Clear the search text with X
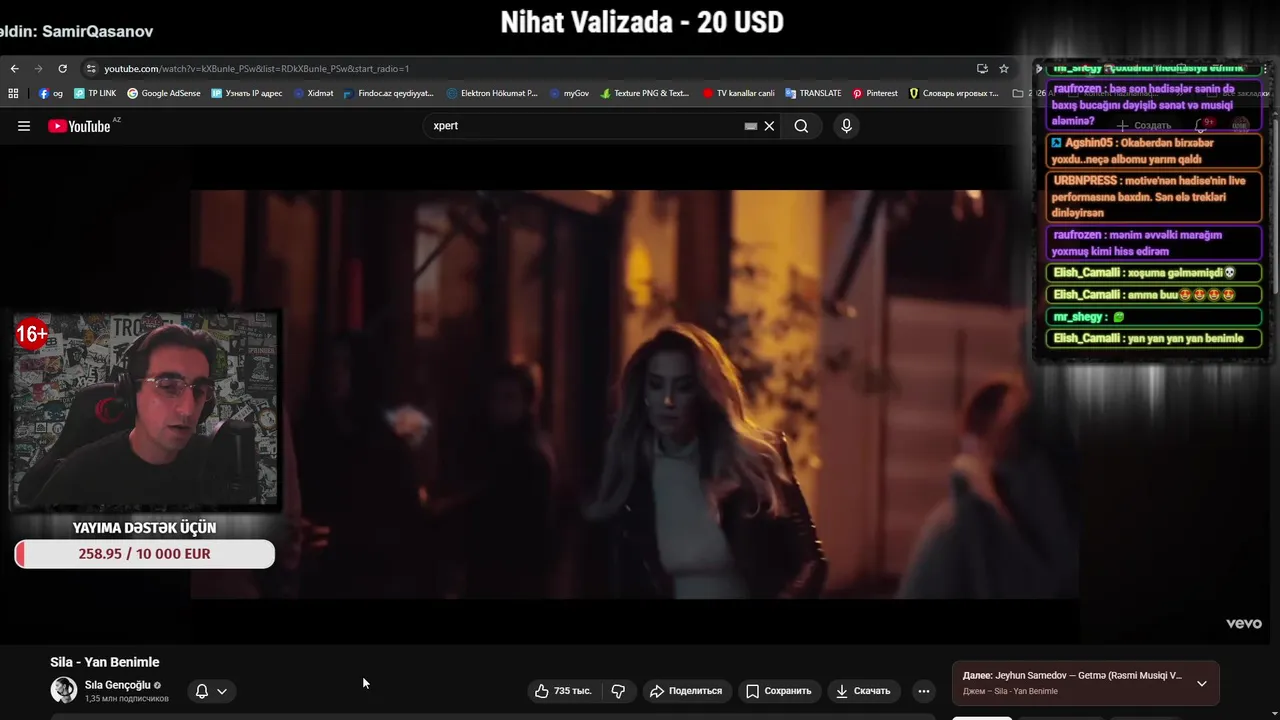Viewport: 1280px width, 720px height. pyautogui.click(x=769, y=126)
